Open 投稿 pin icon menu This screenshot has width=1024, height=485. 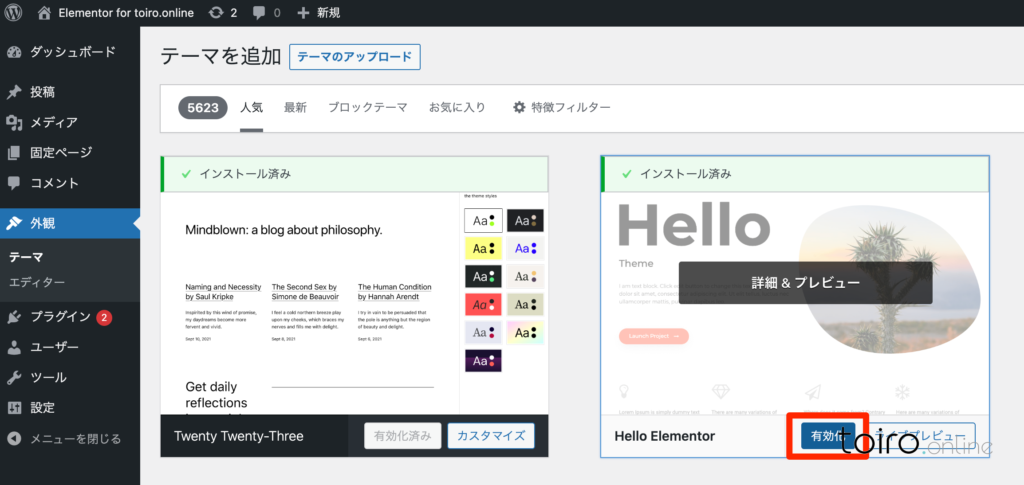pos(14,92)
